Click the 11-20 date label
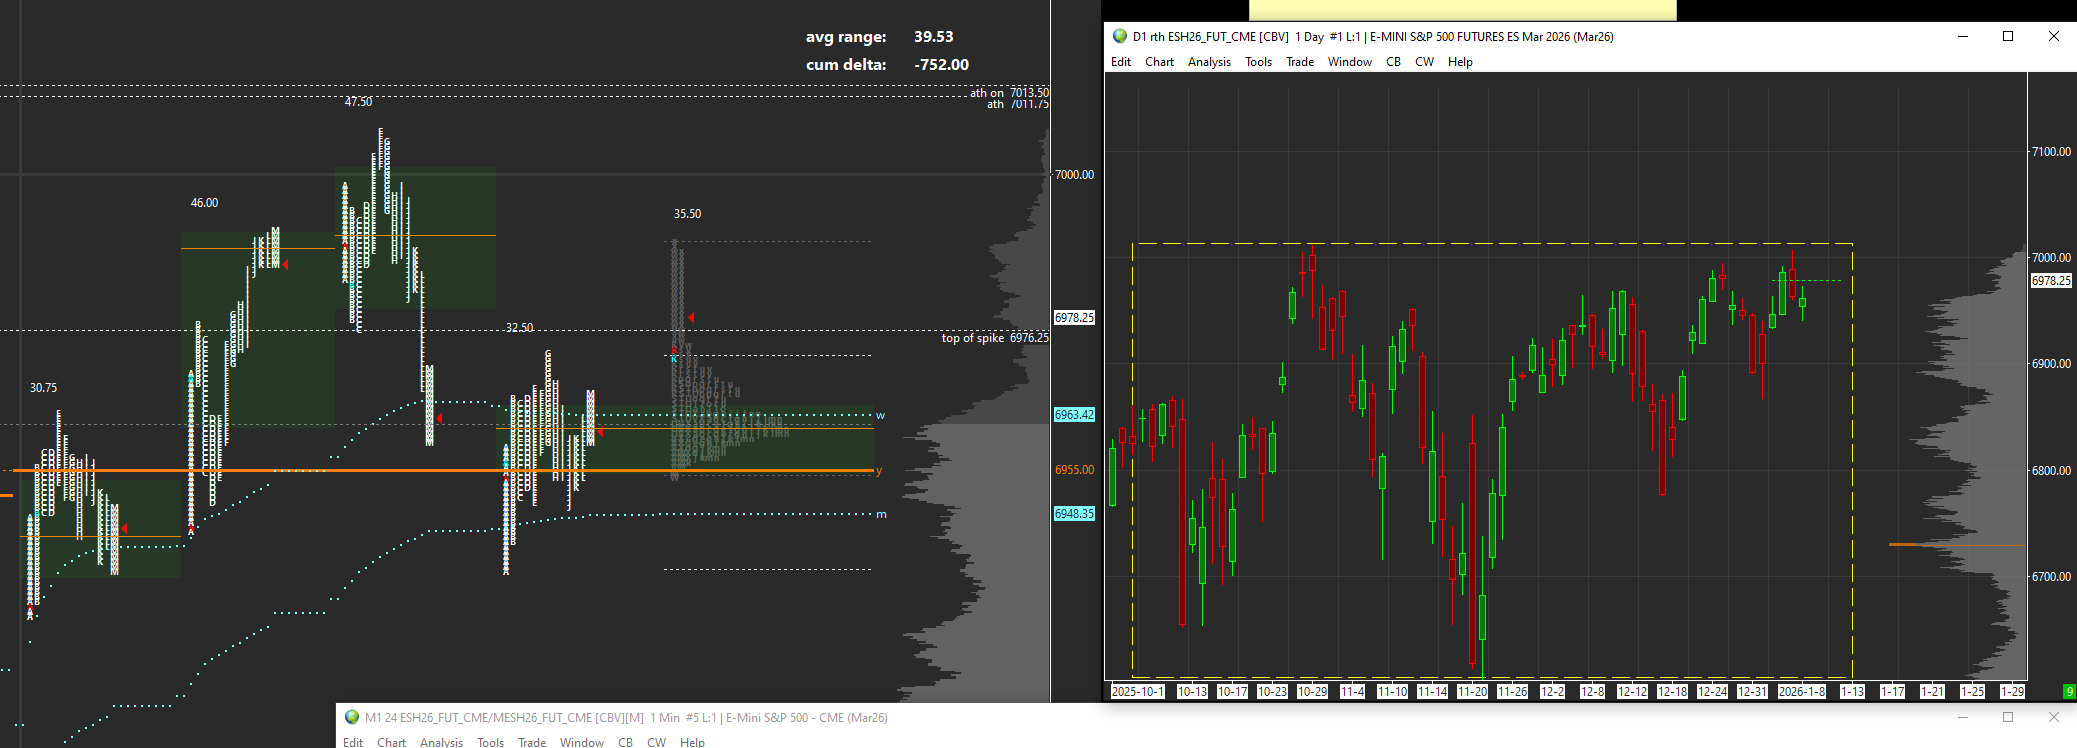 click(1472, 691)
